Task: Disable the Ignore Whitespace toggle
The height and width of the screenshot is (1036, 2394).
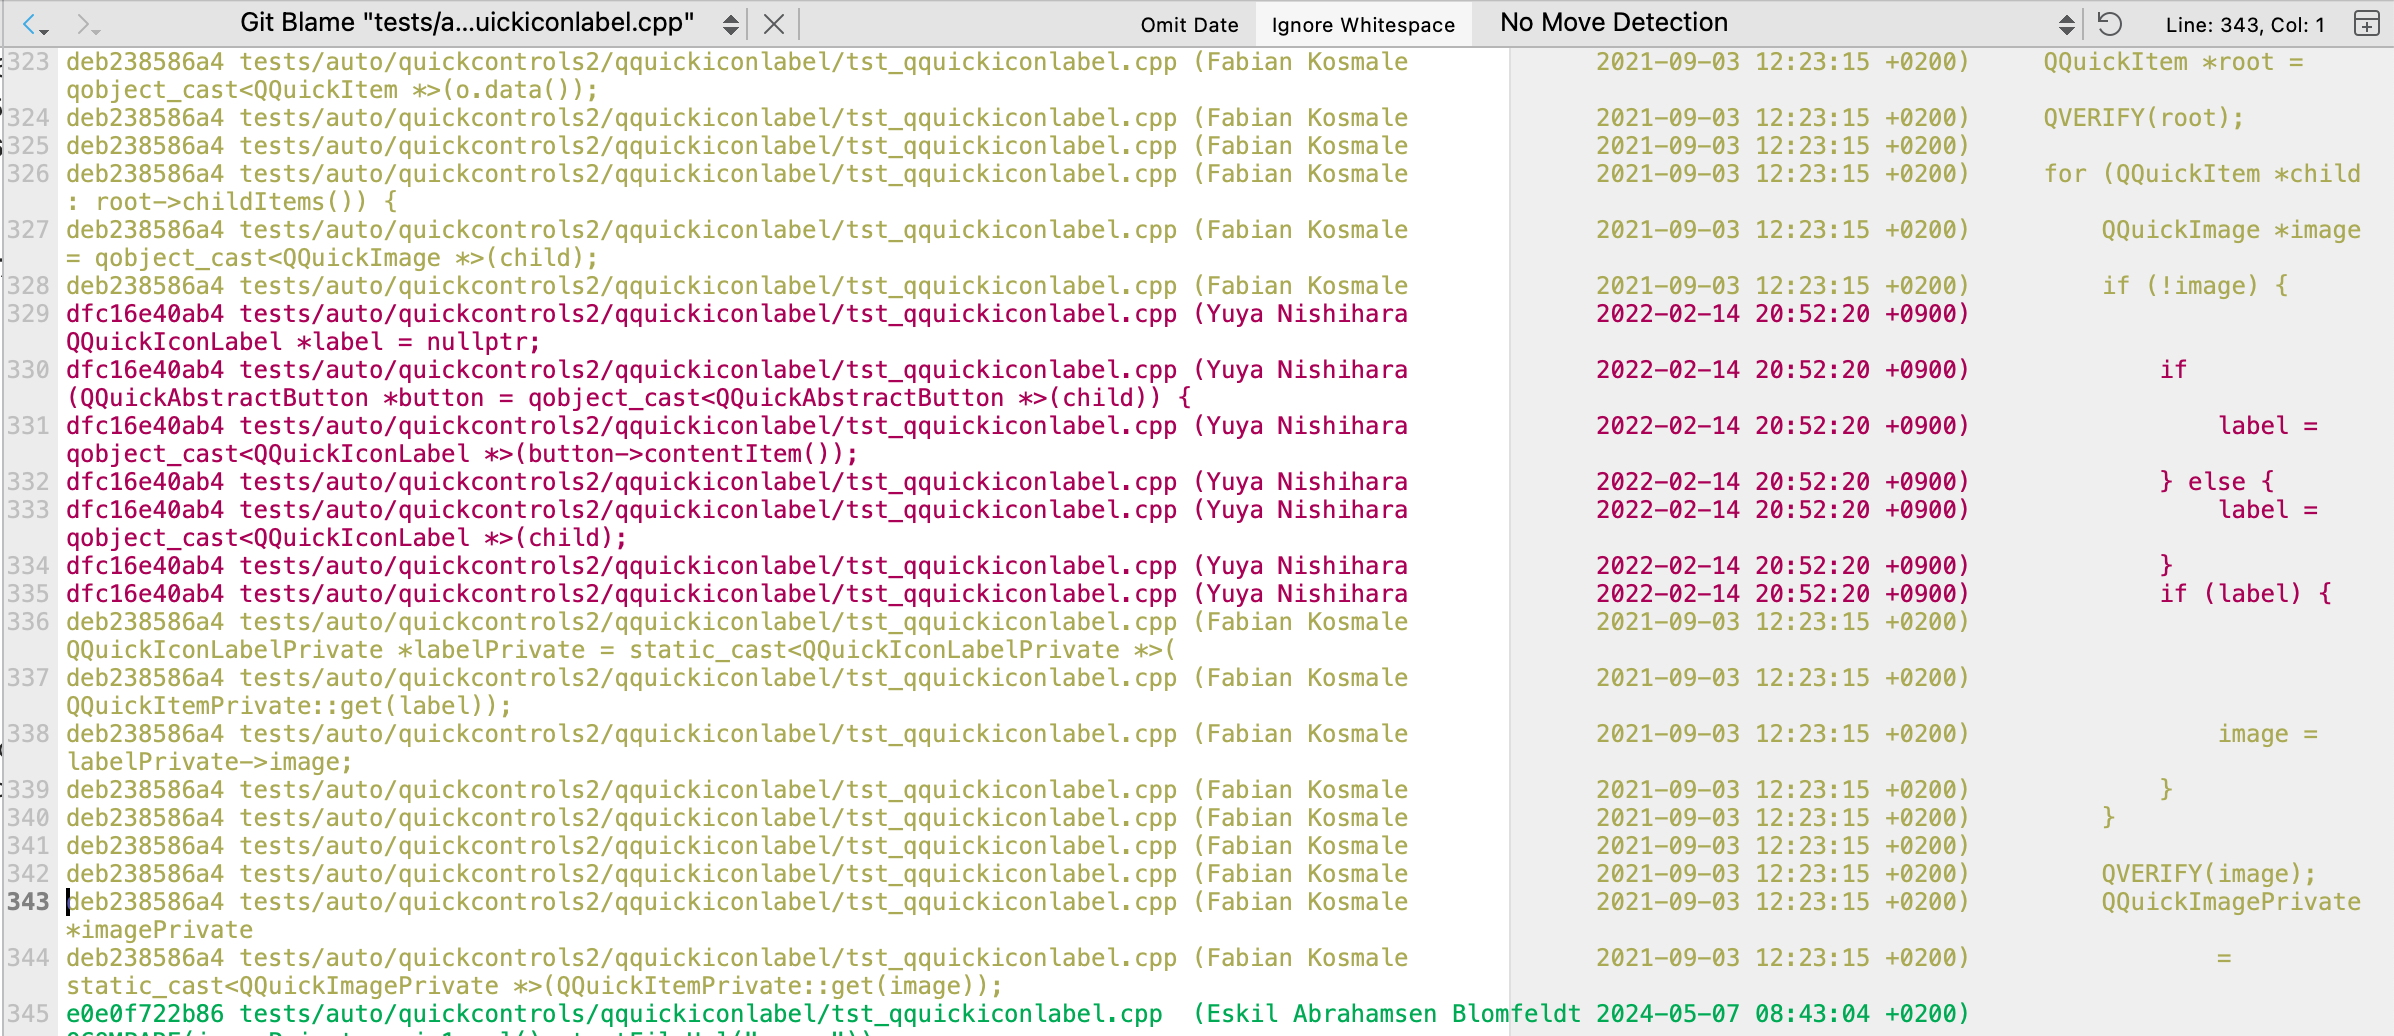Action: point(1362,25)
